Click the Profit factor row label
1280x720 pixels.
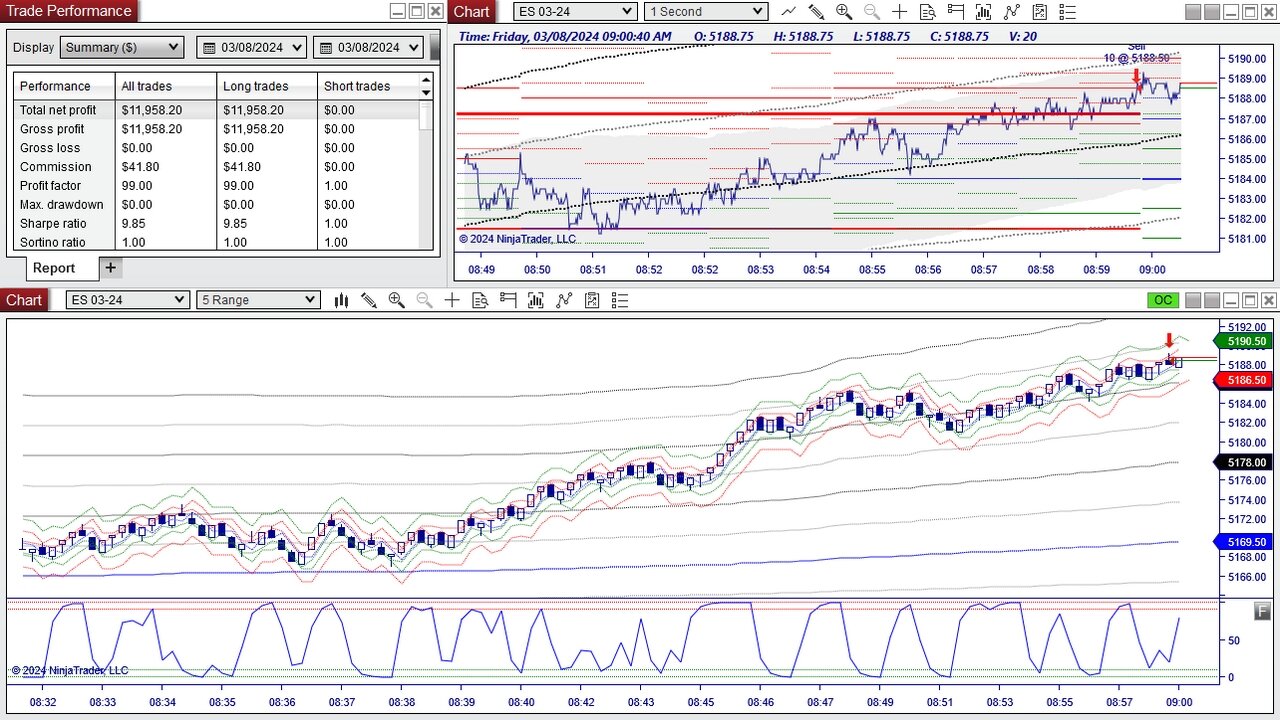coord(50,186)
